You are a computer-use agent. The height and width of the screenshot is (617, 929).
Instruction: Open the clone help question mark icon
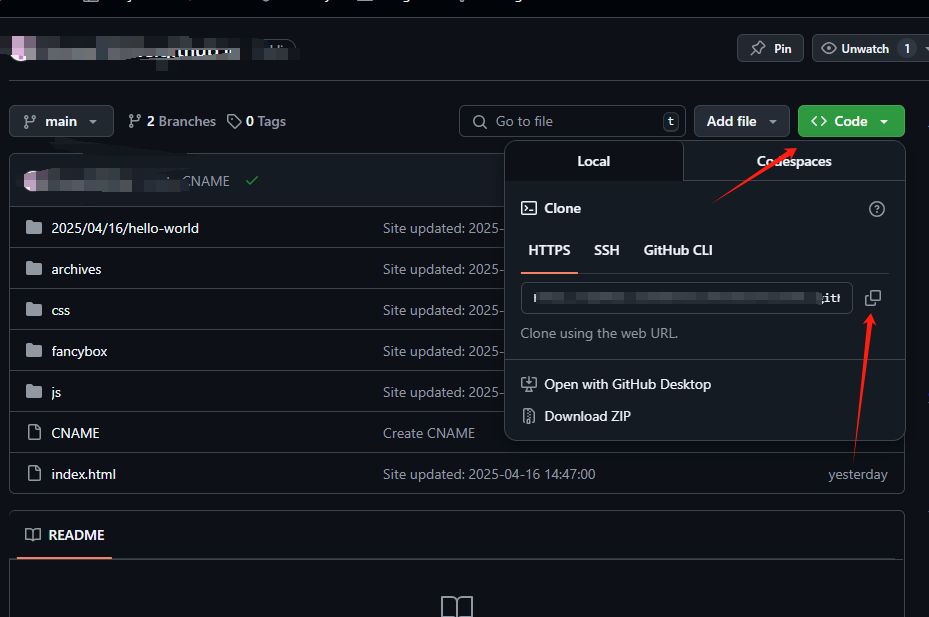[x=876, y=208]
